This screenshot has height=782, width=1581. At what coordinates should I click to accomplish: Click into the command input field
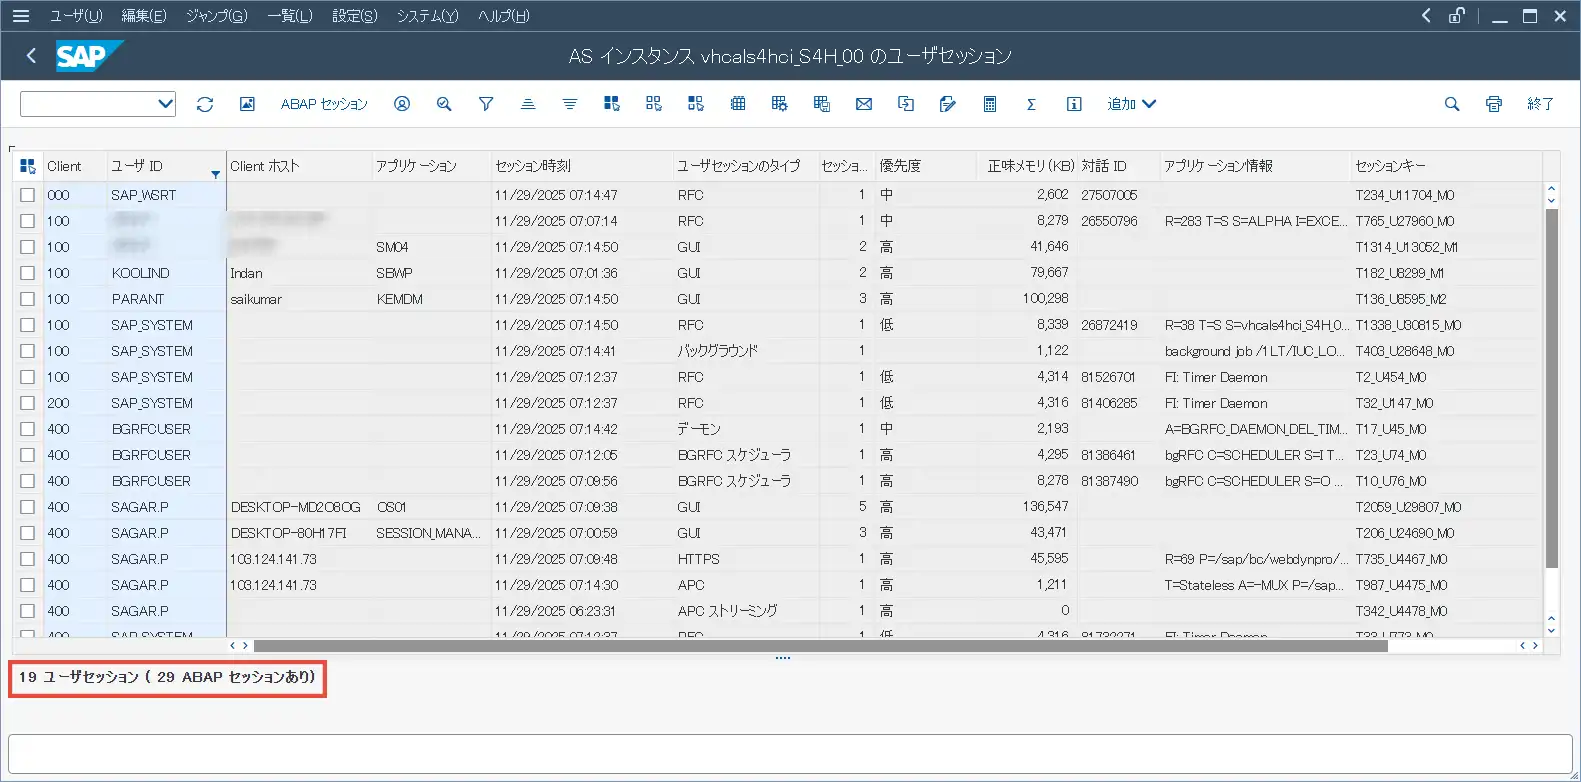(88, 104)
